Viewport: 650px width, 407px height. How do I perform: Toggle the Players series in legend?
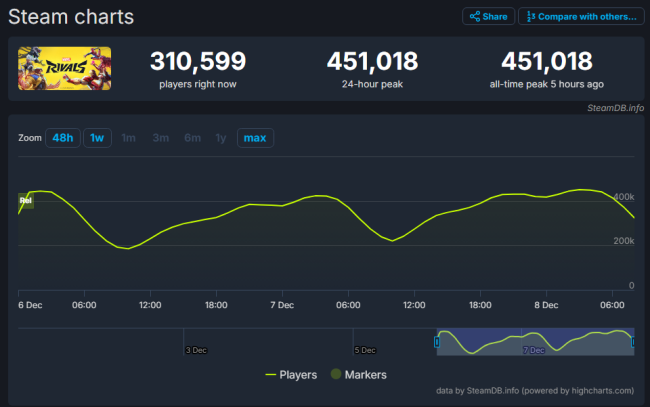pyautogui.click(x=291, y=375)
